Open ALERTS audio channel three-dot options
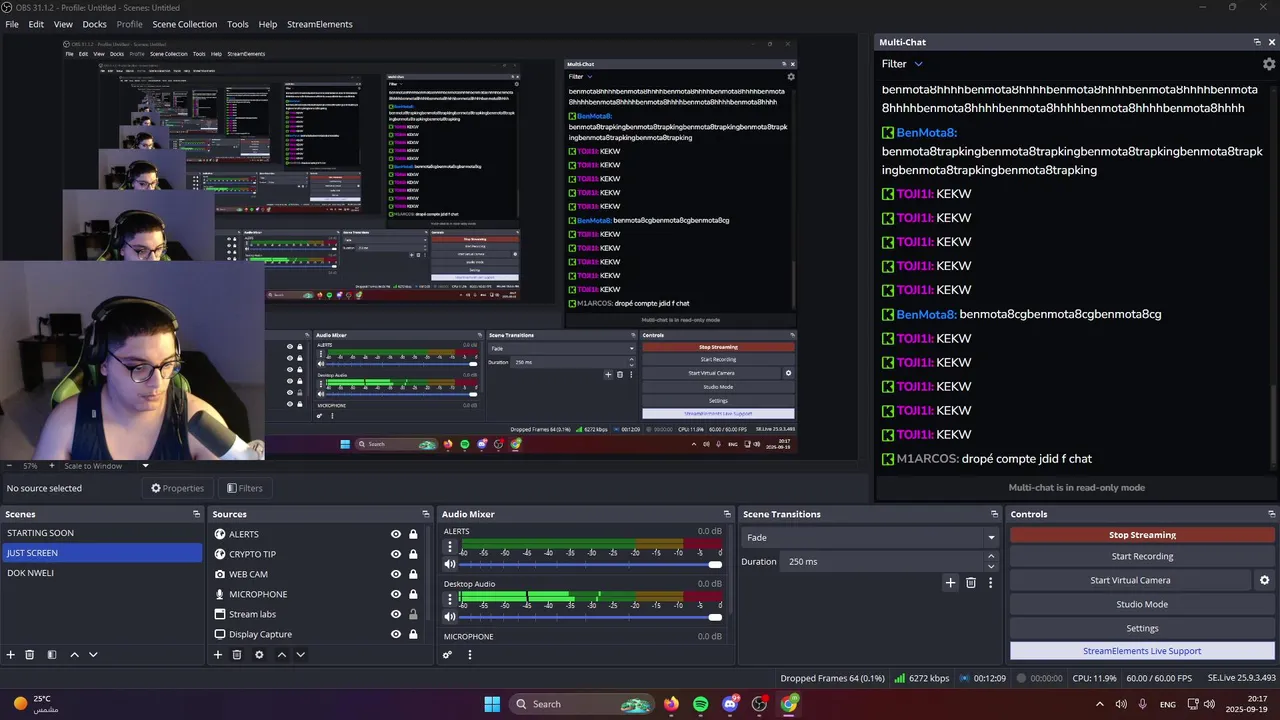1280x720 pixels. coord(450,547)
